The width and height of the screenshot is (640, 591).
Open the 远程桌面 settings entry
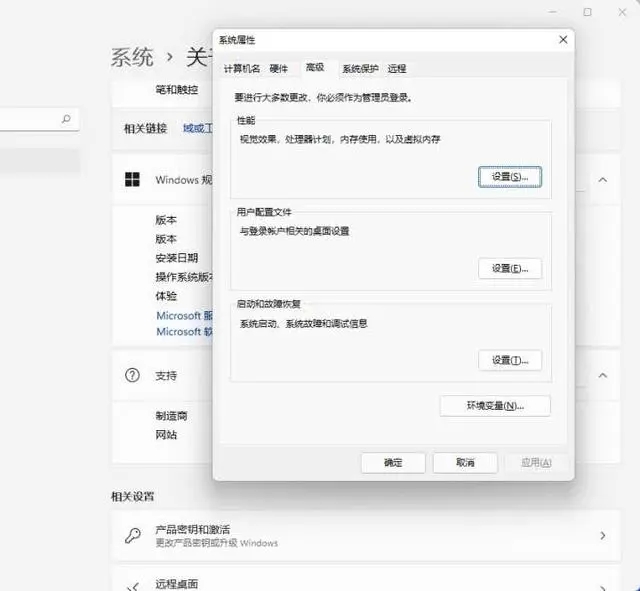point(366,578)
